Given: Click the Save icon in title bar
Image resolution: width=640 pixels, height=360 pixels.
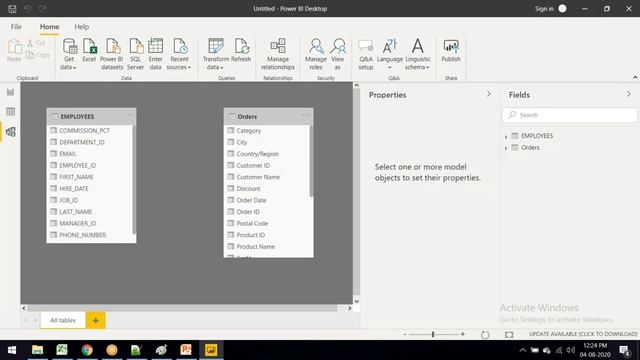Looking at the screenshot, I should tap(12, 9).
